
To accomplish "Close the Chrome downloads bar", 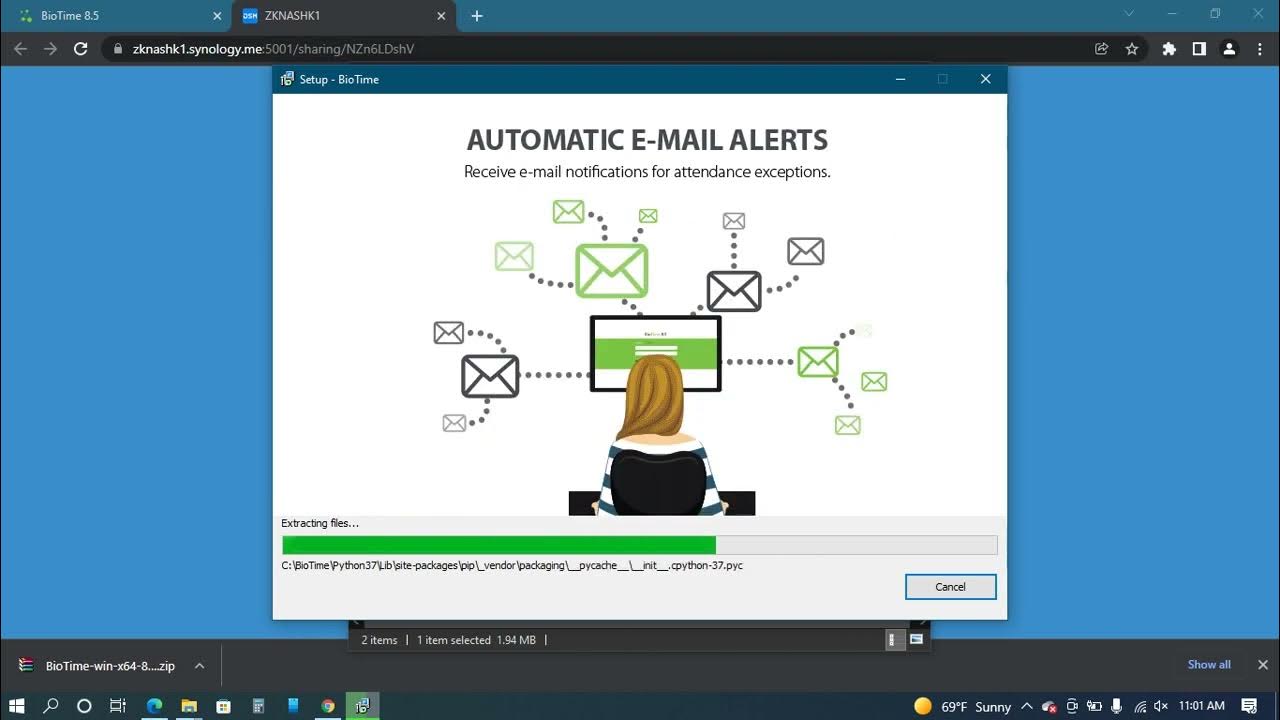I will pos(1262,665).
